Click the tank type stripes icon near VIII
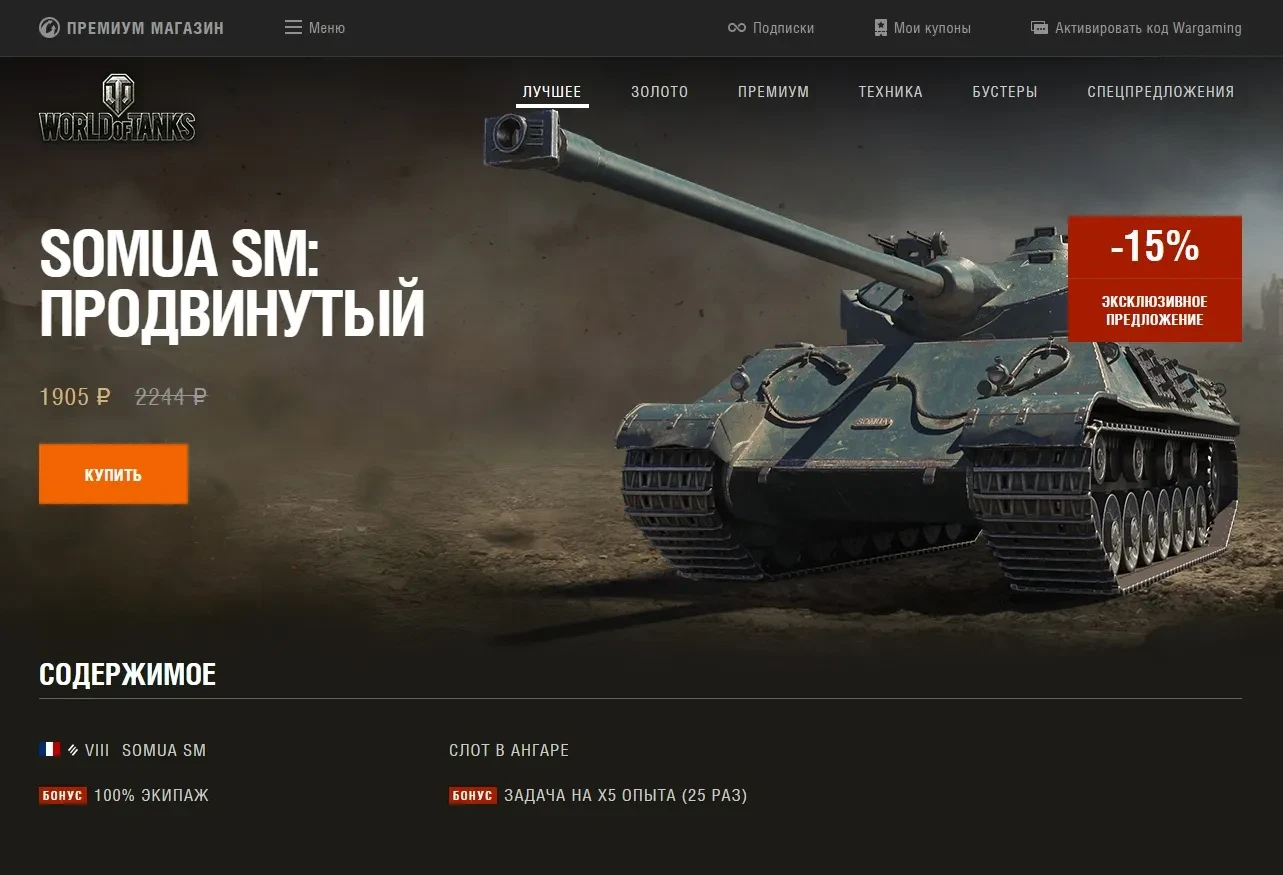The image size is (1283, 875). [73, 750]
